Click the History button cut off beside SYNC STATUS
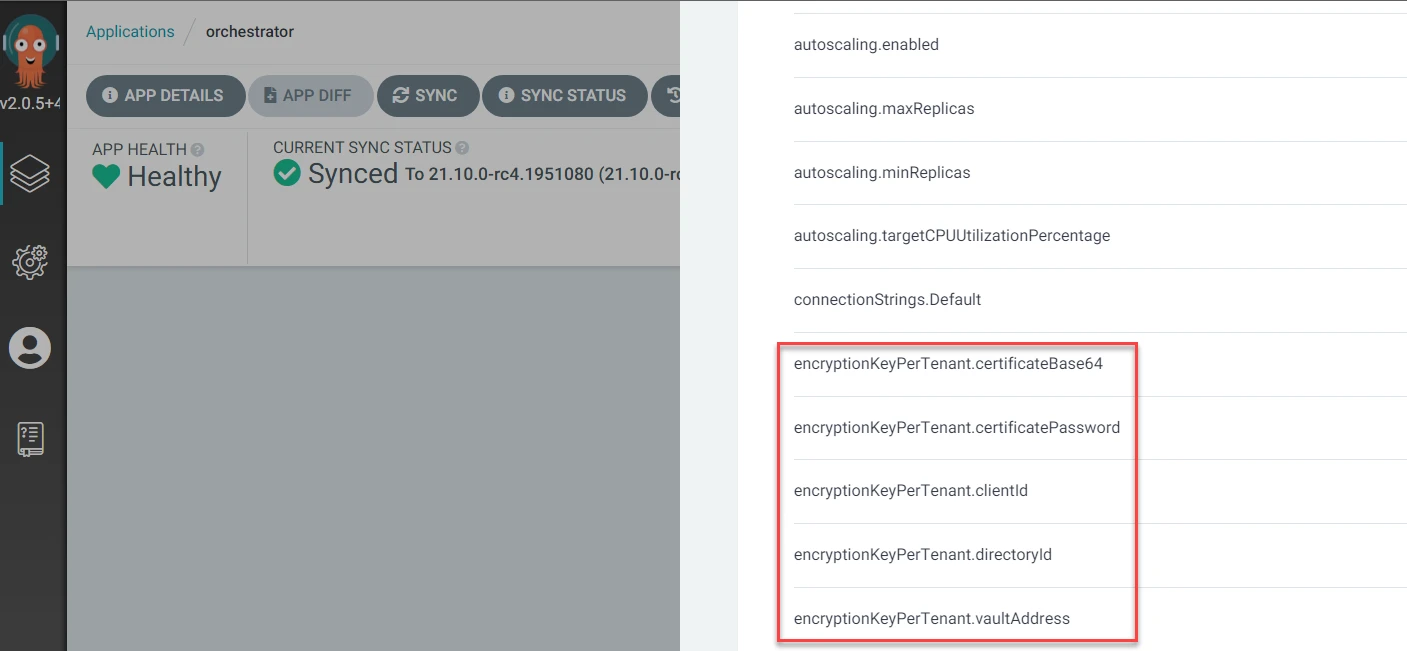1407x651 pixels. click(x=666, y=96)
